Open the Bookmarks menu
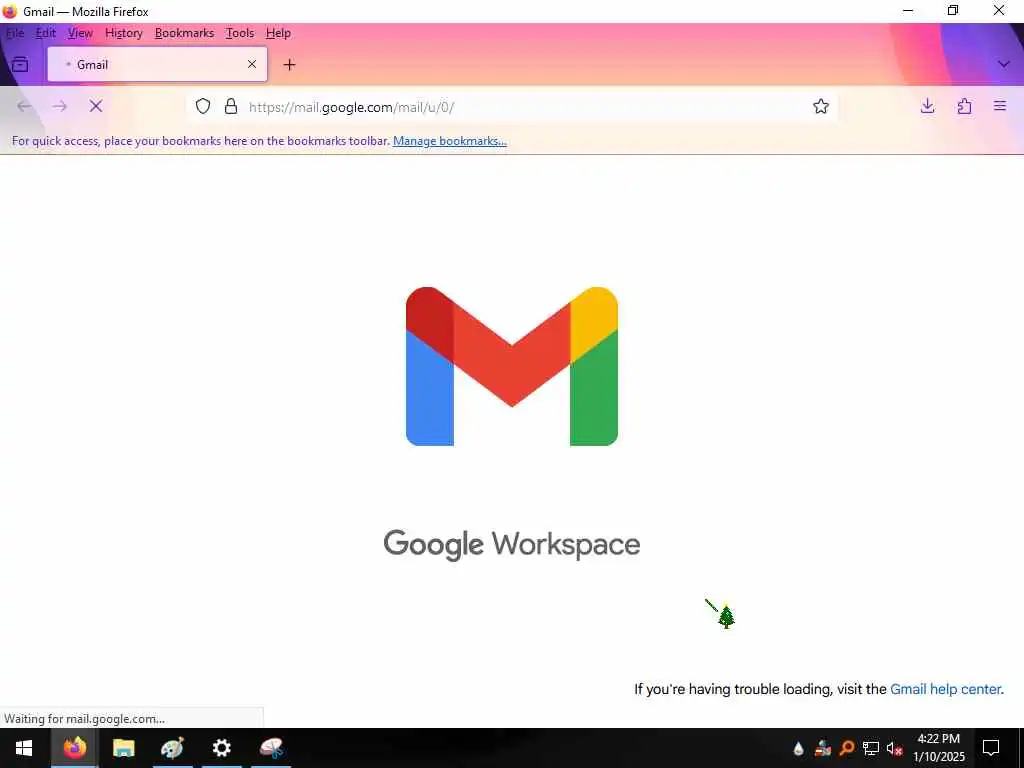 point(184,33)
